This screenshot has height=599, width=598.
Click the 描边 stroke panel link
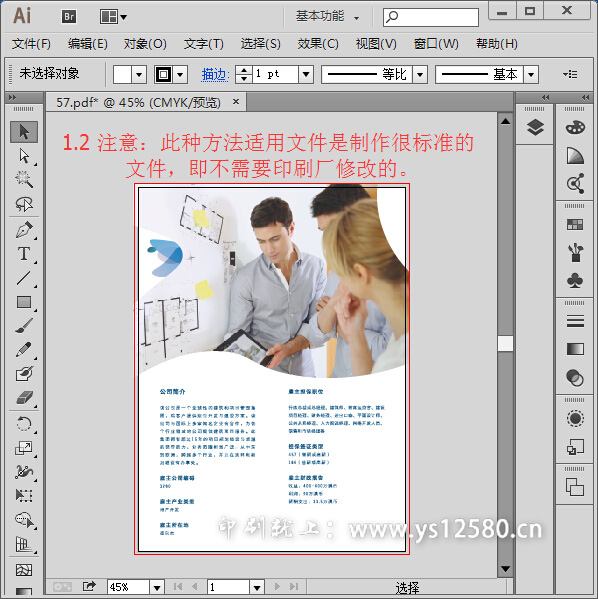(x=215, y=74)
